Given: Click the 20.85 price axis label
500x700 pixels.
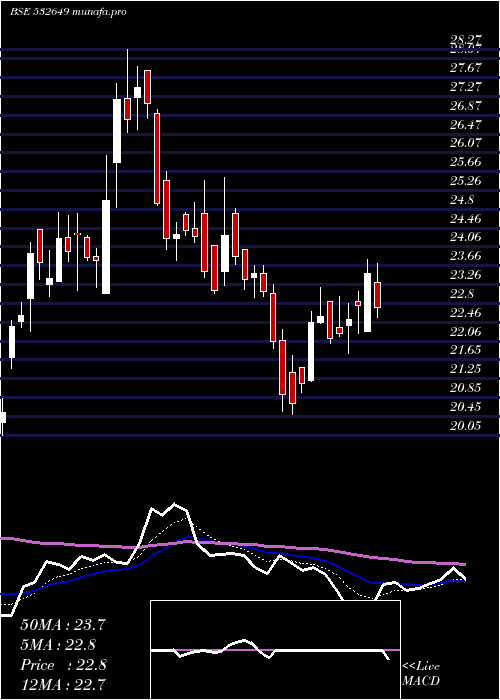Looking at the screenshot, I should pos(466,388).
